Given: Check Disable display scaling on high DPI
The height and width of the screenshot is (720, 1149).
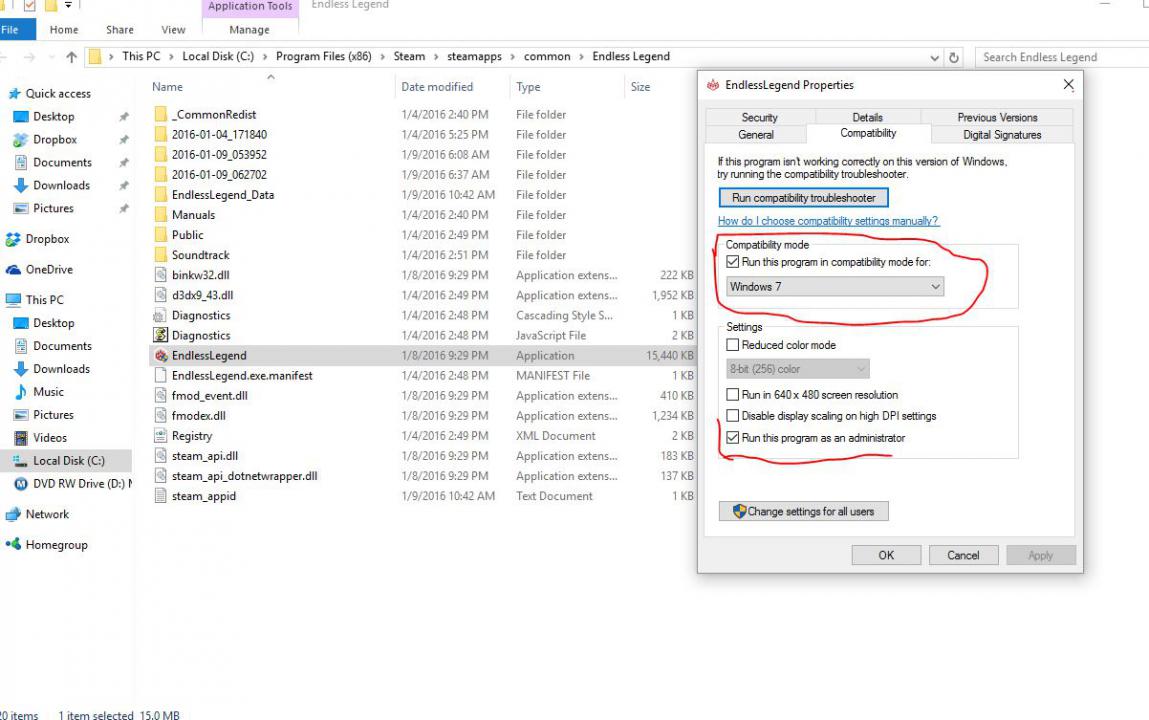Looking at the screenshot, I should 732,416.
